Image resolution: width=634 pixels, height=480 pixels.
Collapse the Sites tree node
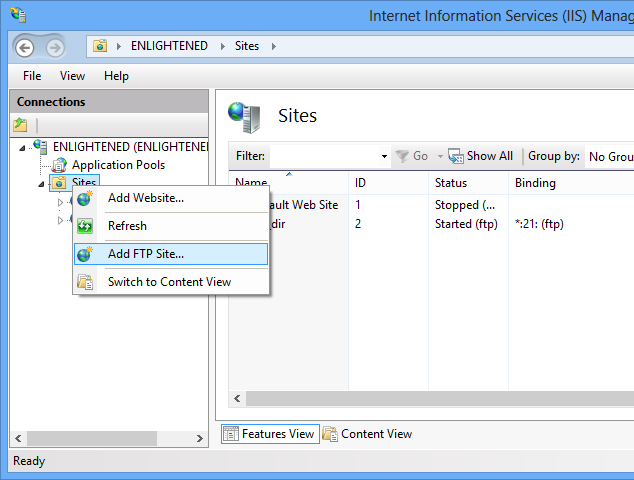[x=41, y=185]
